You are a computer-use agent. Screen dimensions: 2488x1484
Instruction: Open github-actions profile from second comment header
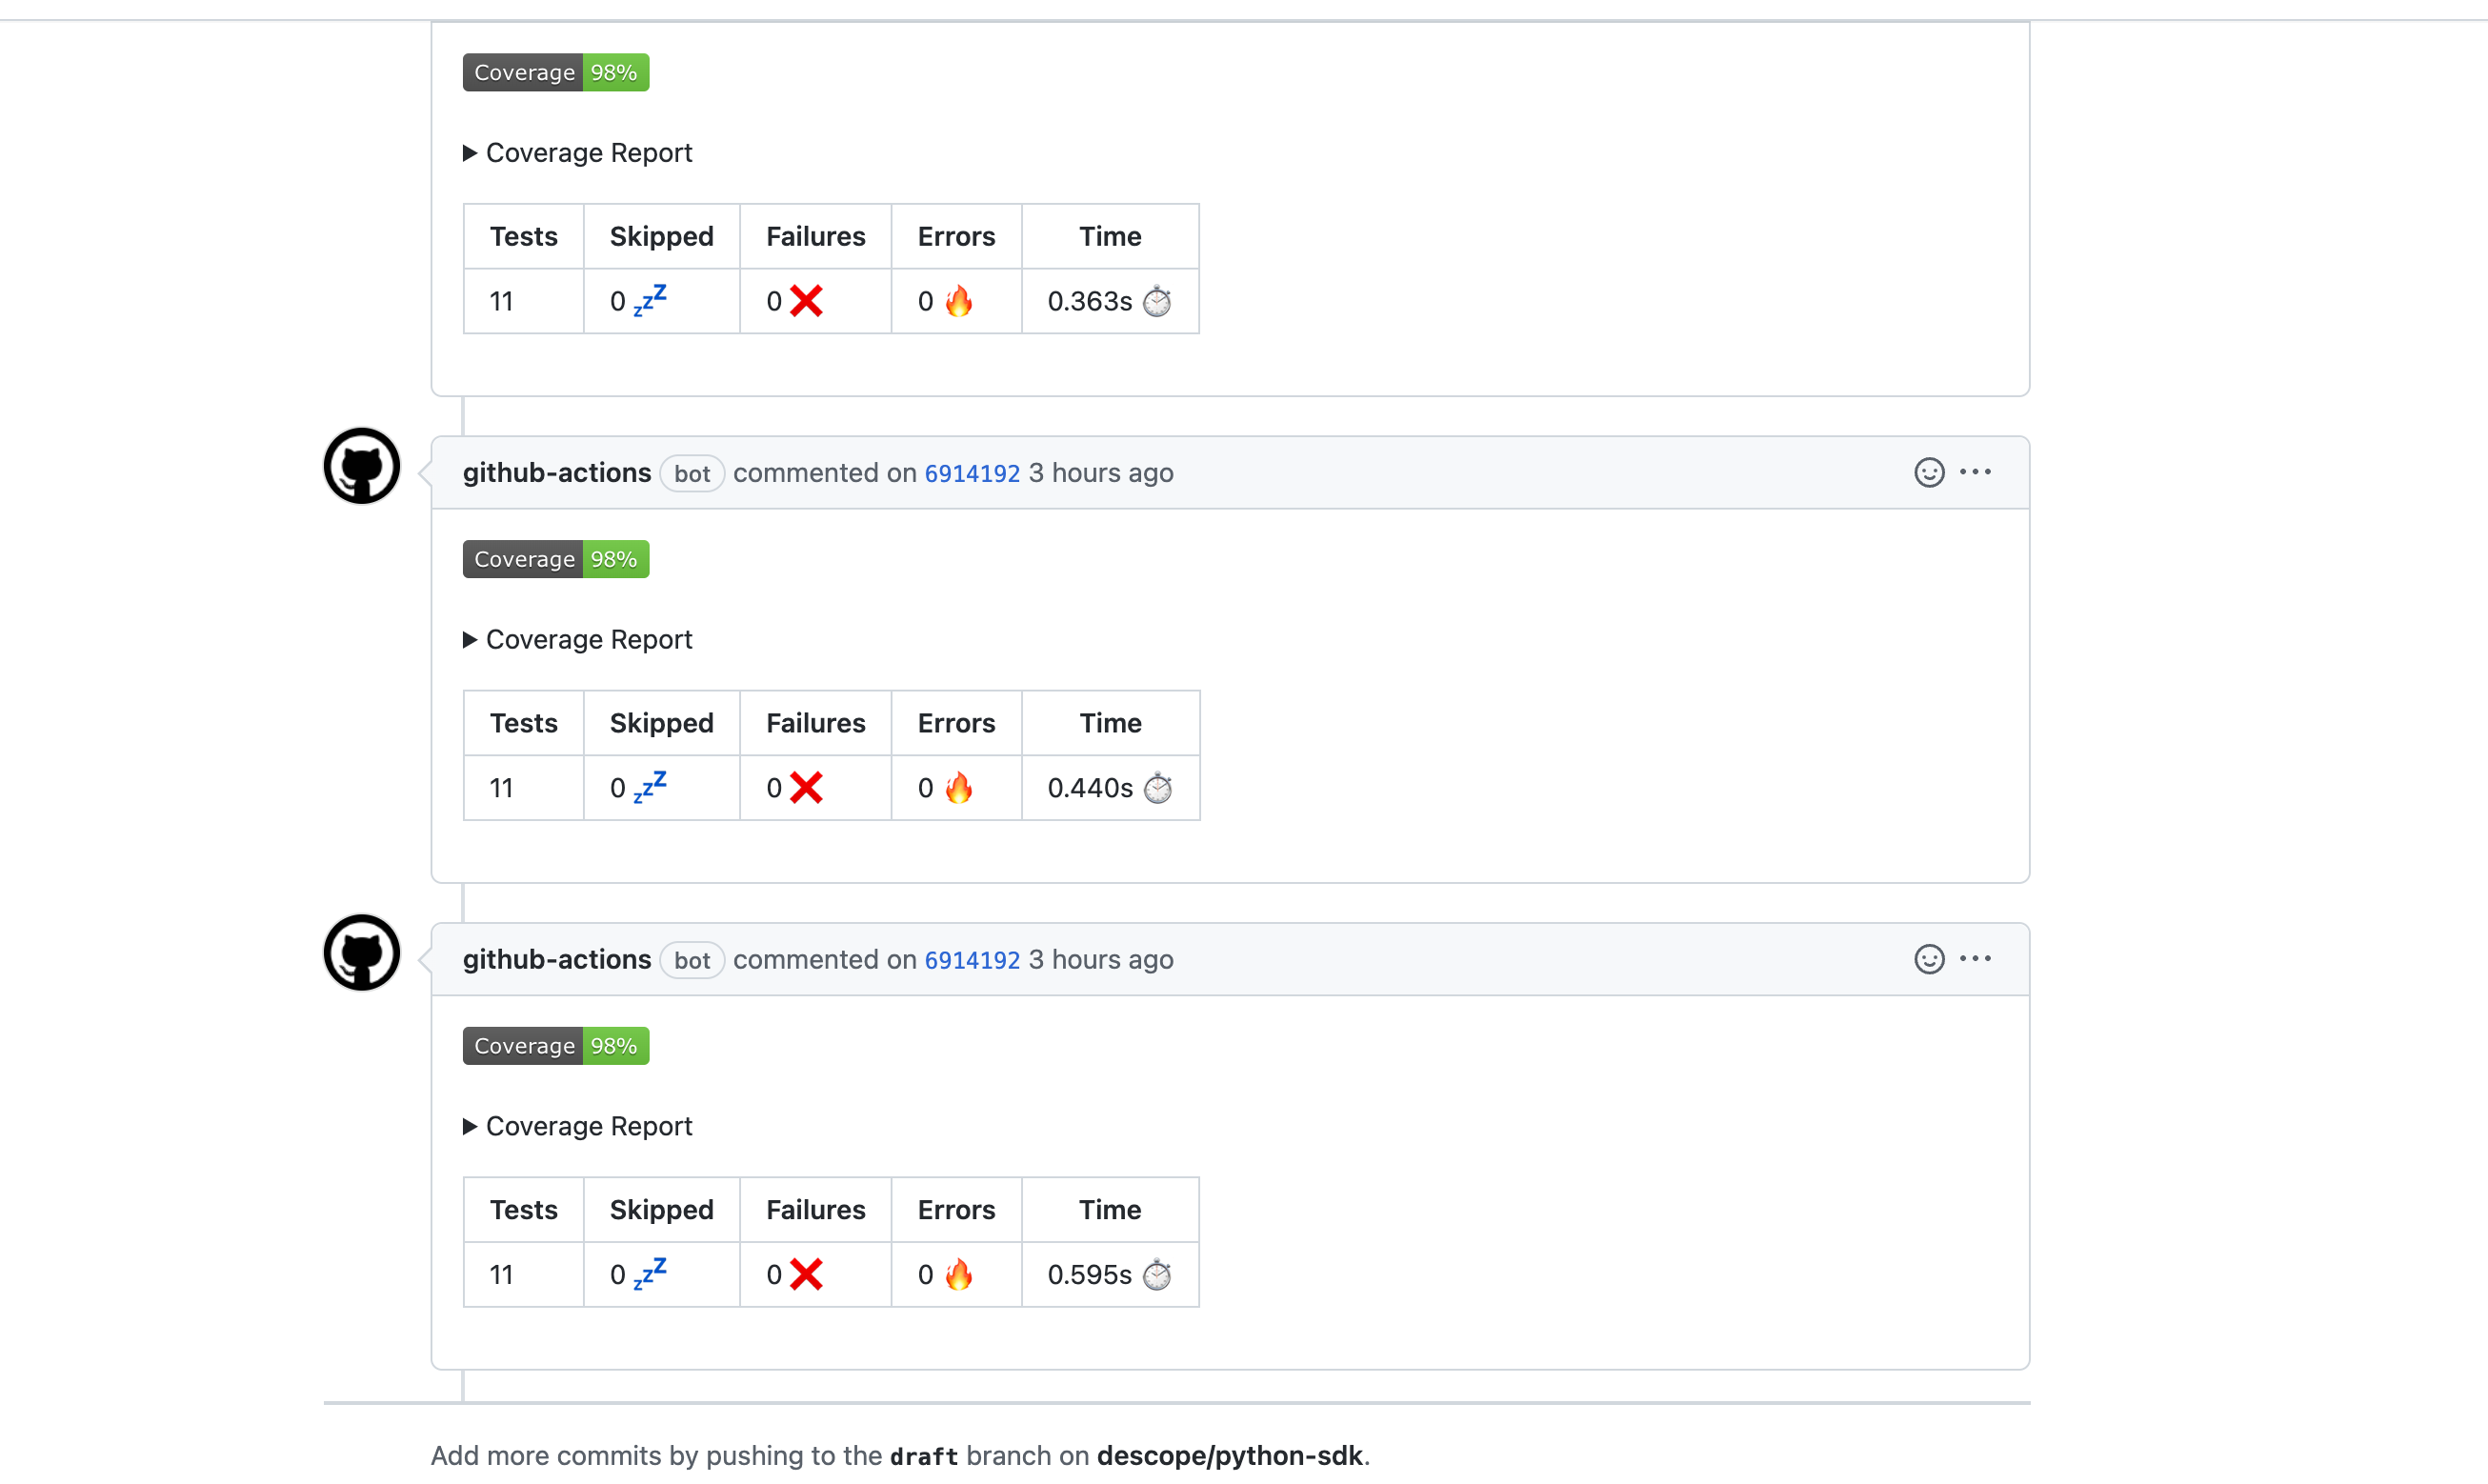557,473
